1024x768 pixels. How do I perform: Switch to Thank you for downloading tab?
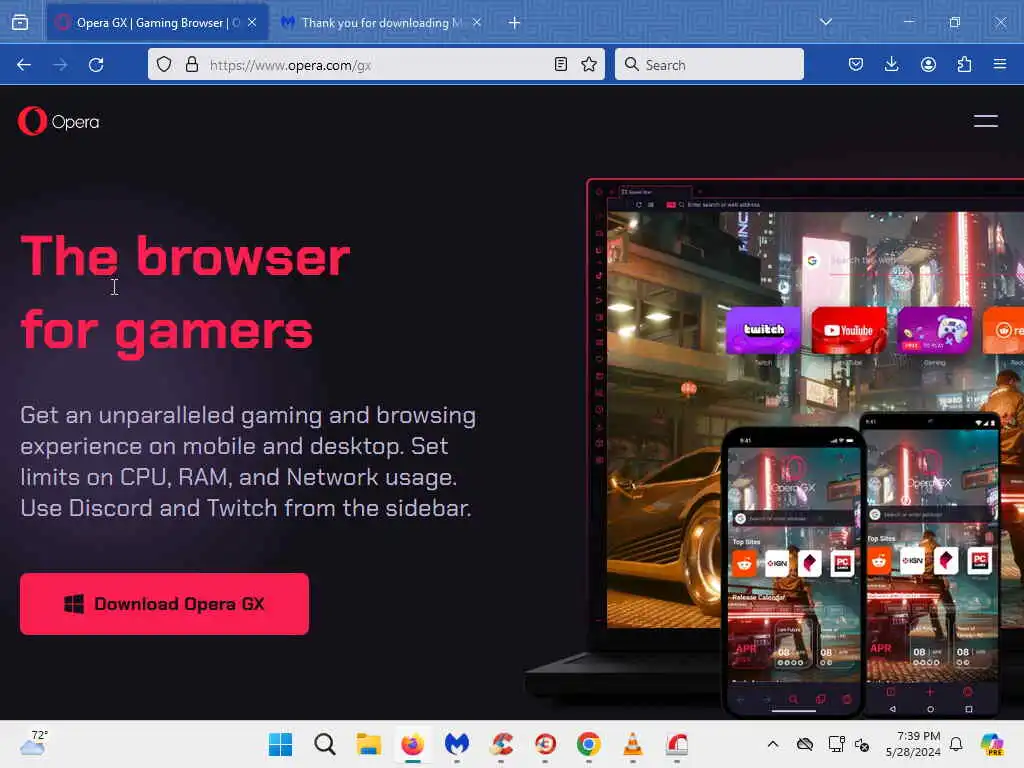point(382,23)
